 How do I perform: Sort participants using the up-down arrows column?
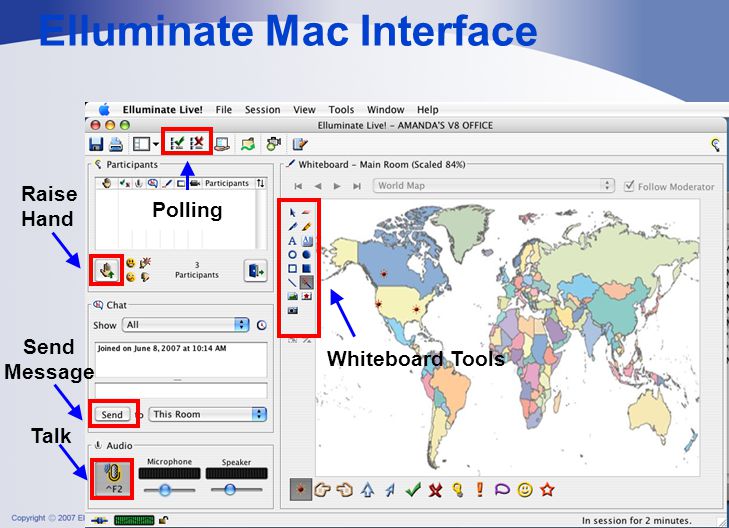[260, 183]
